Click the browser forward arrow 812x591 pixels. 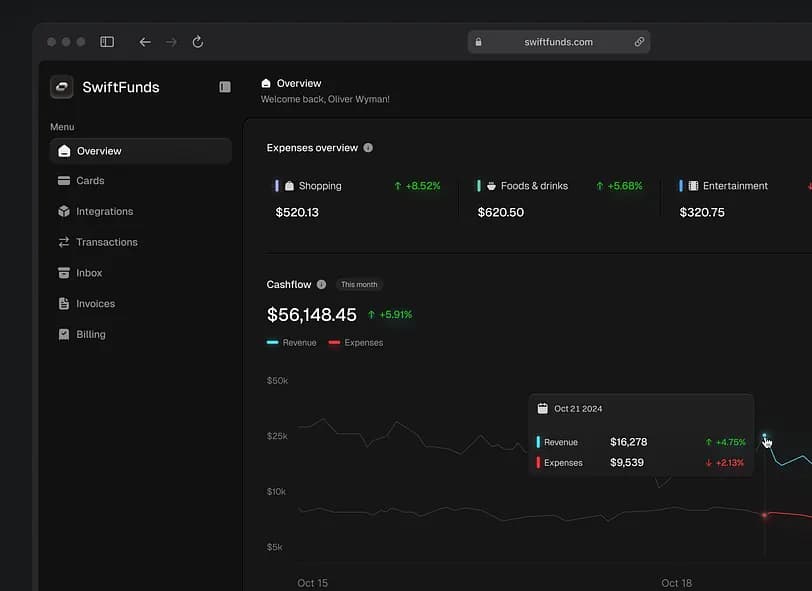point(171,42)
